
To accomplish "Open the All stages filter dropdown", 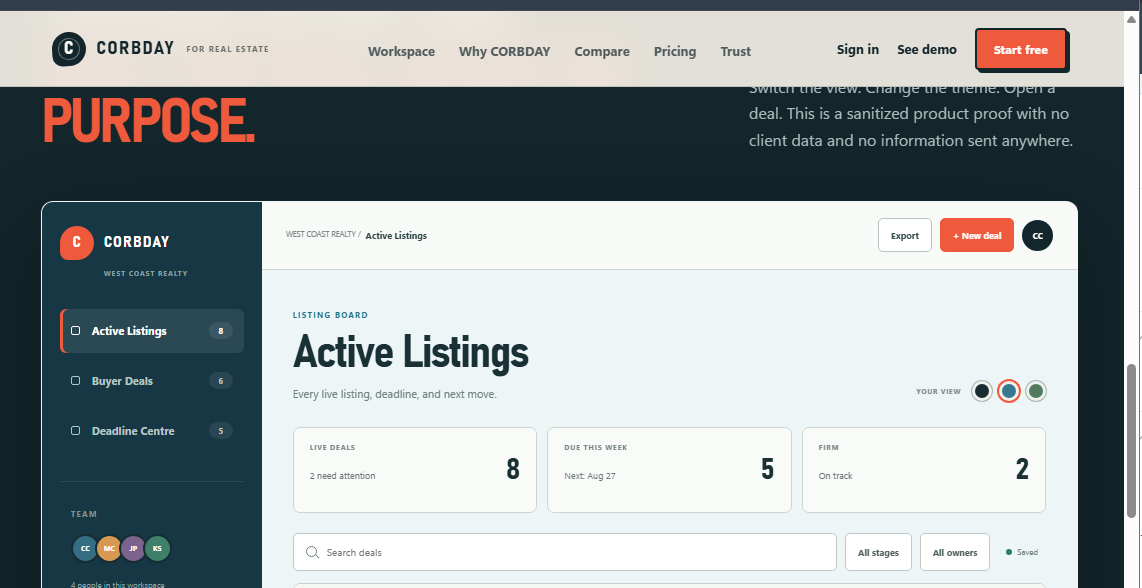I will [x=878, y=552].
